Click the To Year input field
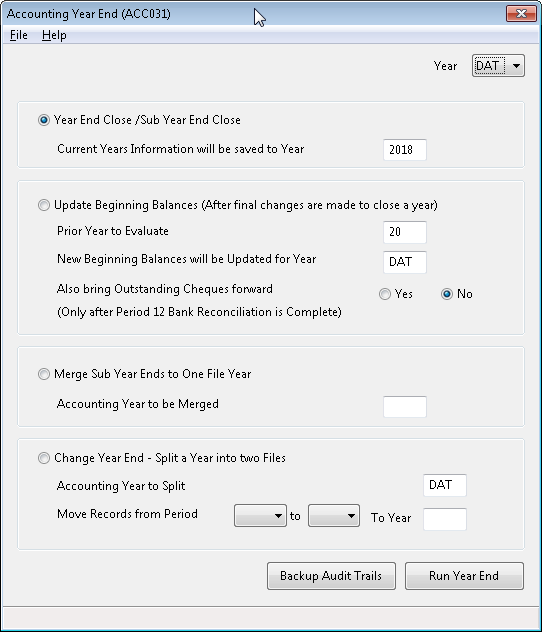 point(445,519)
